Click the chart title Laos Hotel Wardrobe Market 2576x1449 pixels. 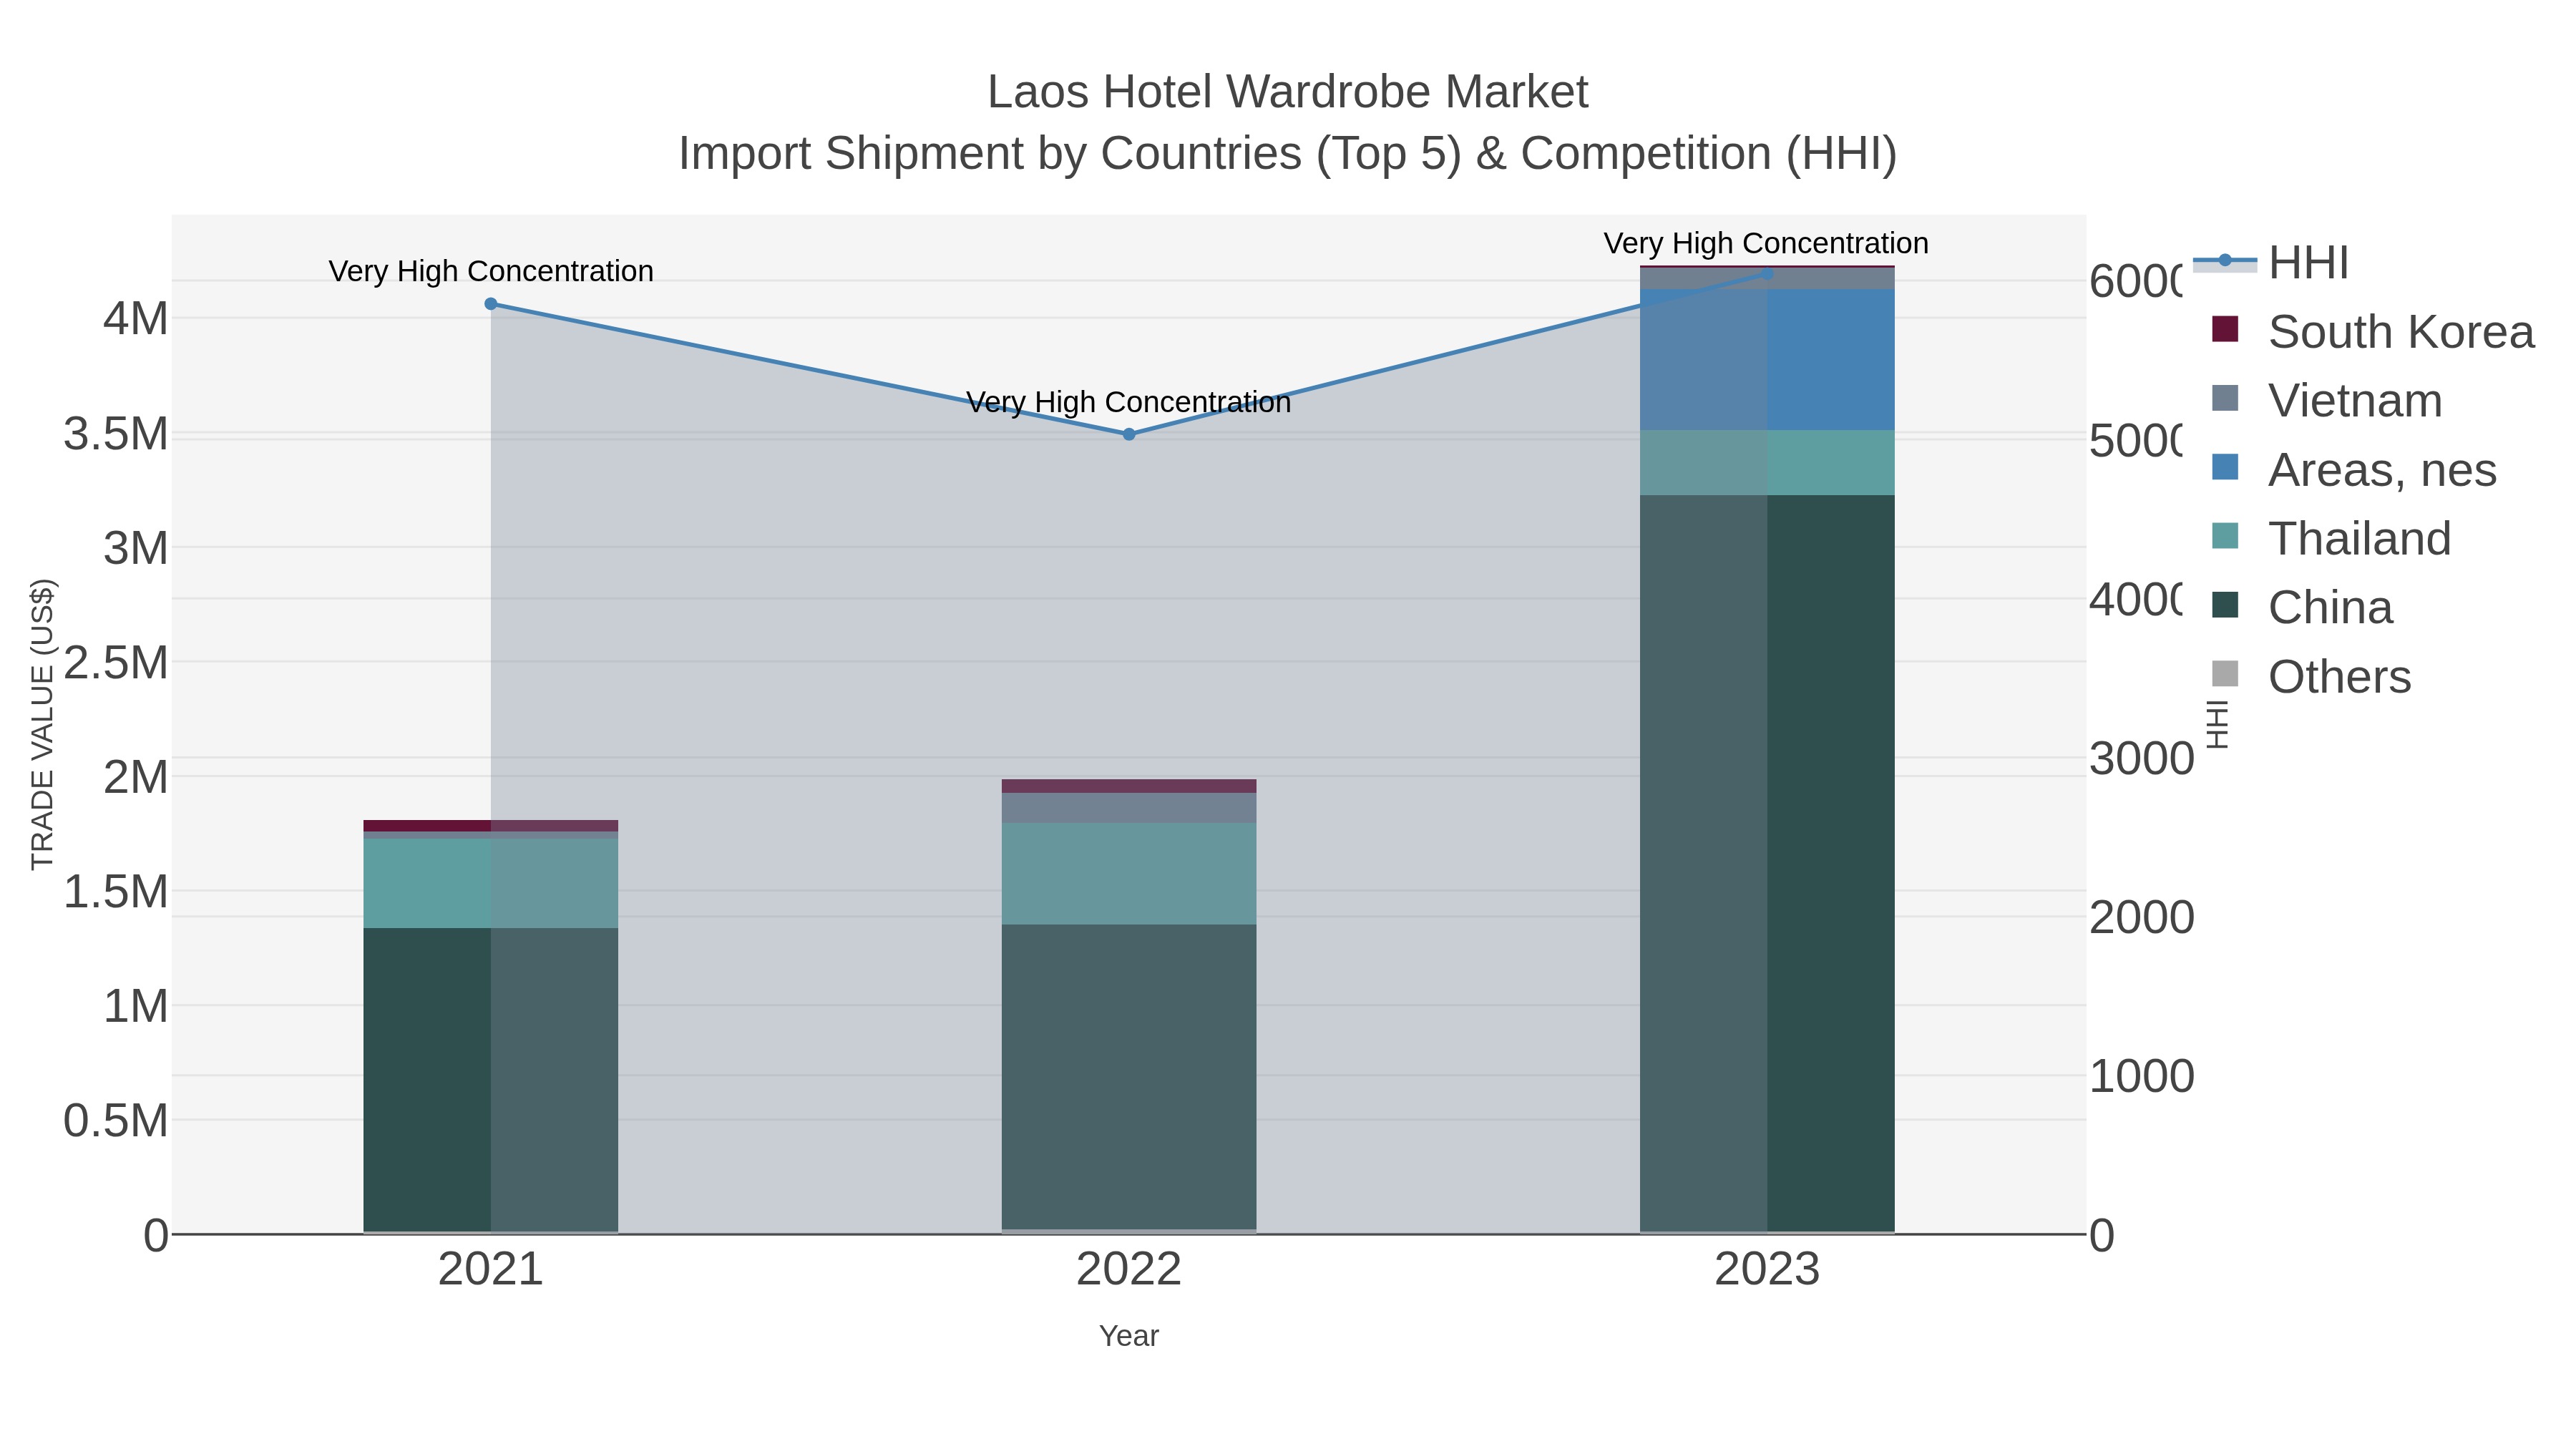coord(1288,92)
